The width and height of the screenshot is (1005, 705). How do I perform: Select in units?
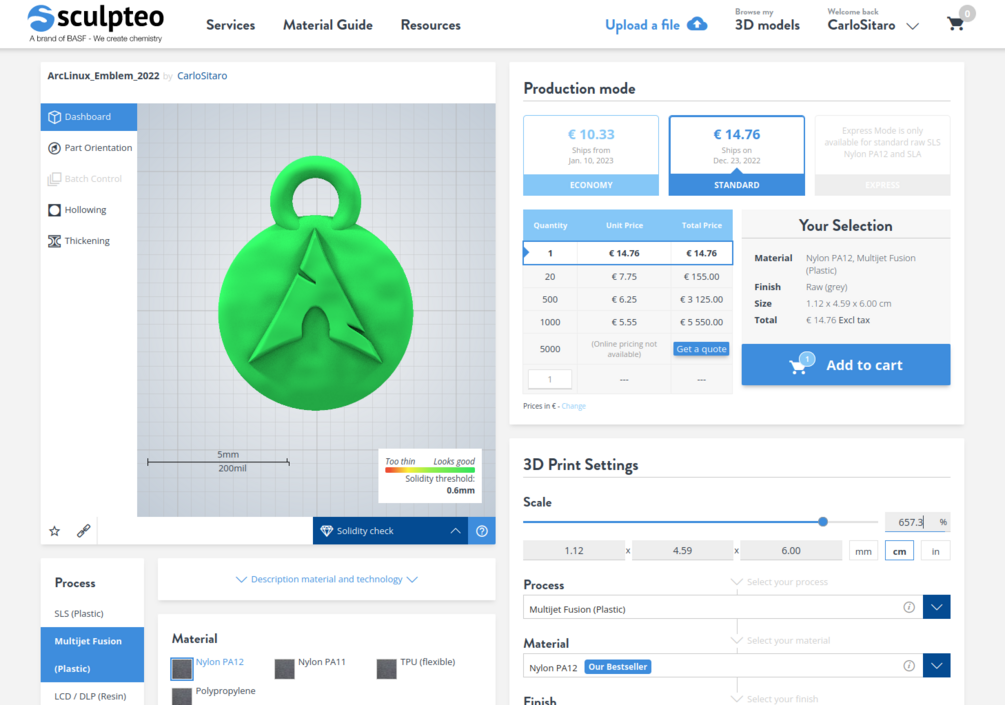click(x=936, y=551)
